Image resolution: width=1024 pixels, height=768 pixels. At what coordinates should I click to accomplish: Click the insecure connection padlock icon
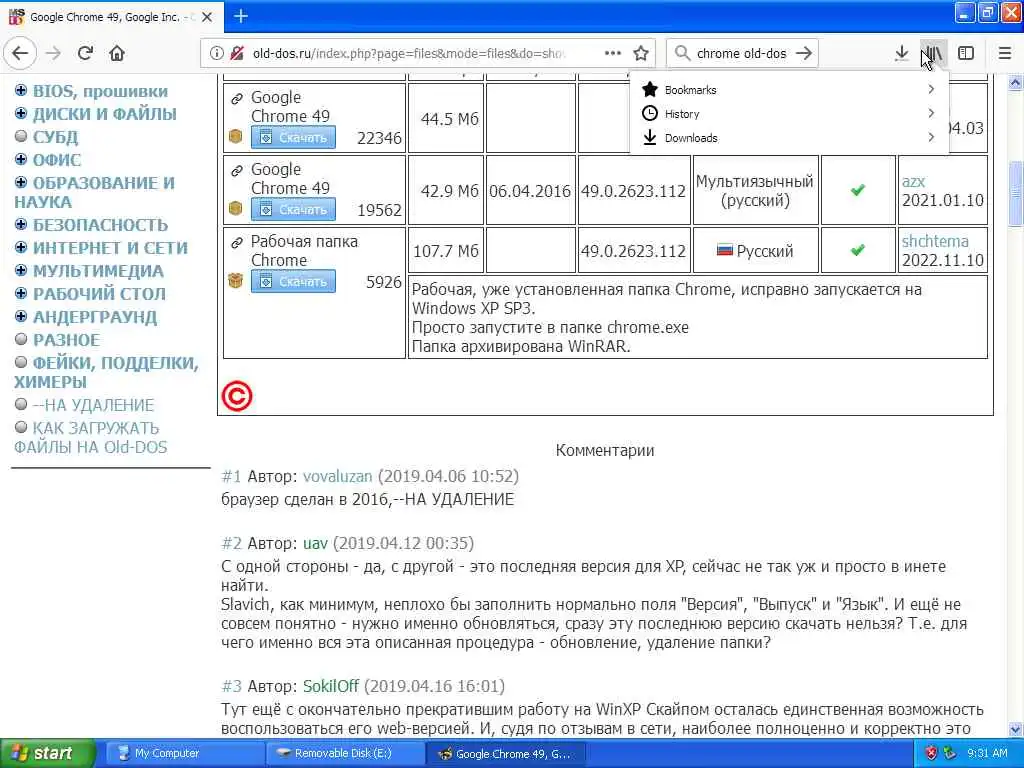point(237,53)
